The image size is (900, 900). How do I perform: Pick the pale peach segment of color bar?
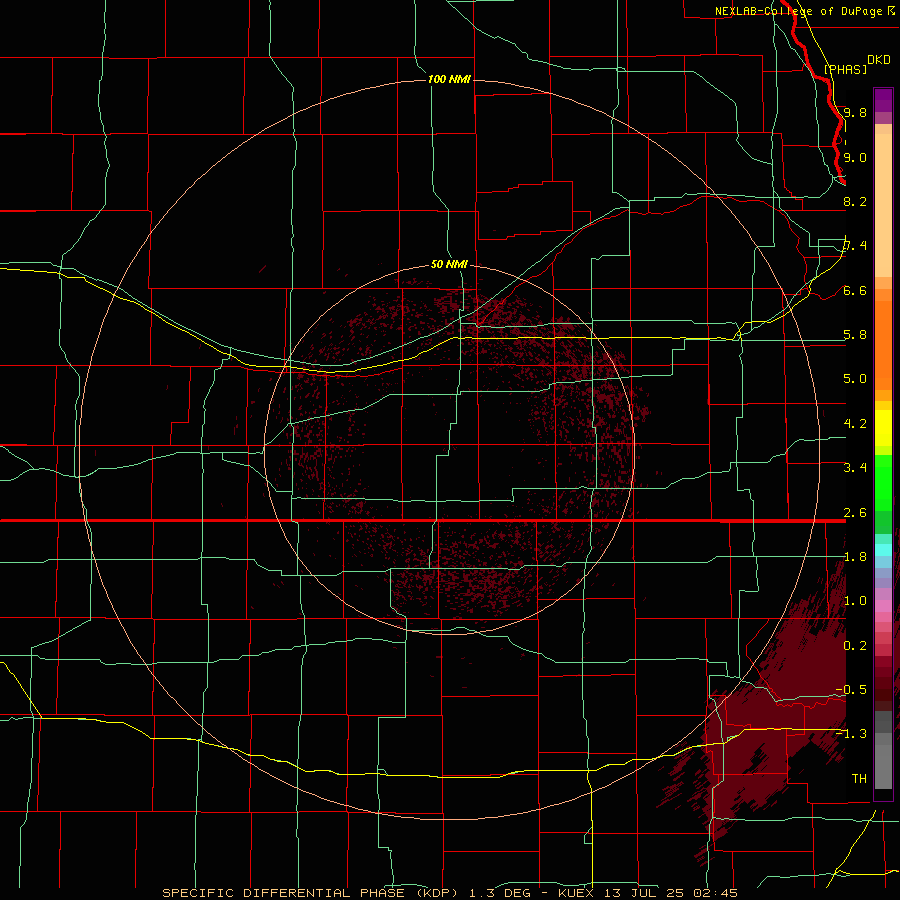point(883,205)
